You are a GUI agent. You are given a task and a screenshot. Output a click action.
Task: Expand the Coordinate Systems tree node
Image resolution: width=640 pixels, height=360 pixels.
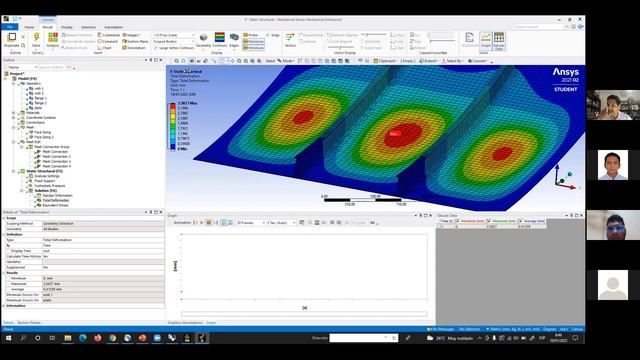pyautogui.click(x=14, y=118)
